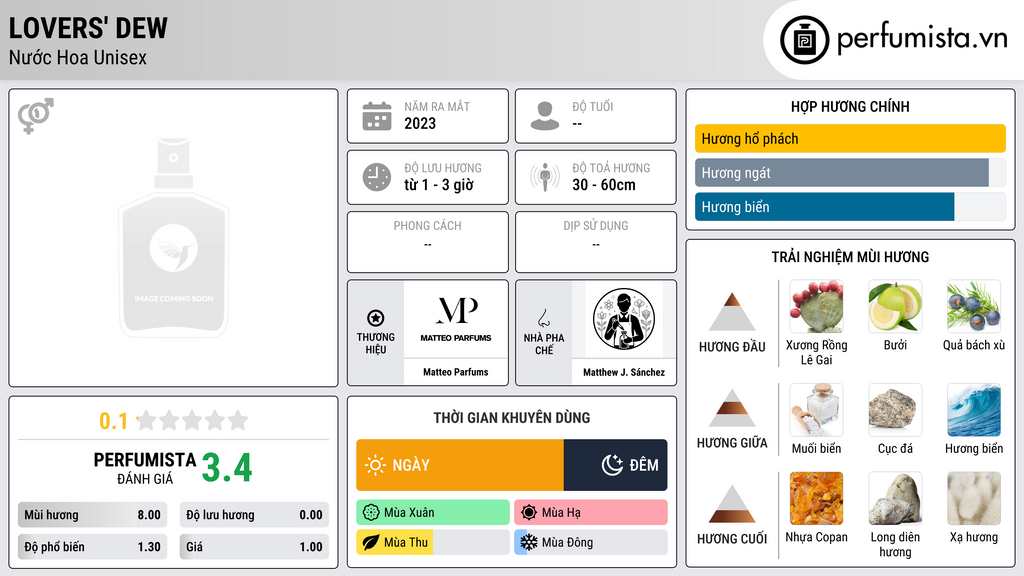
Task: Click the star badge brand icon
Action: 376,318
